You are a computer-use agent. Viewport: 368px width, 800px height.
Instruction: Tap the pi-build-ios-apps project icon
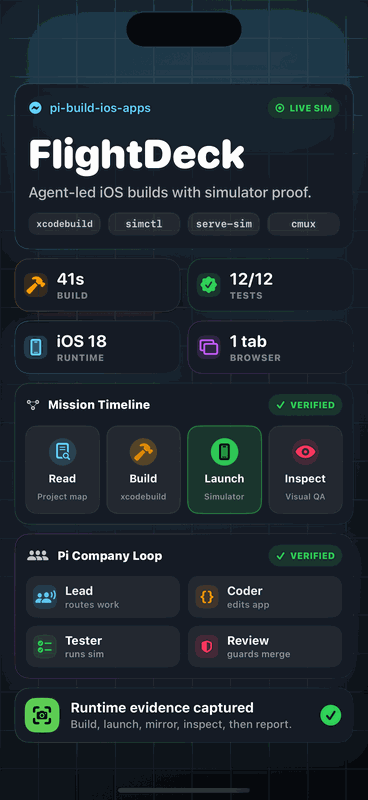tap(35, 108)
